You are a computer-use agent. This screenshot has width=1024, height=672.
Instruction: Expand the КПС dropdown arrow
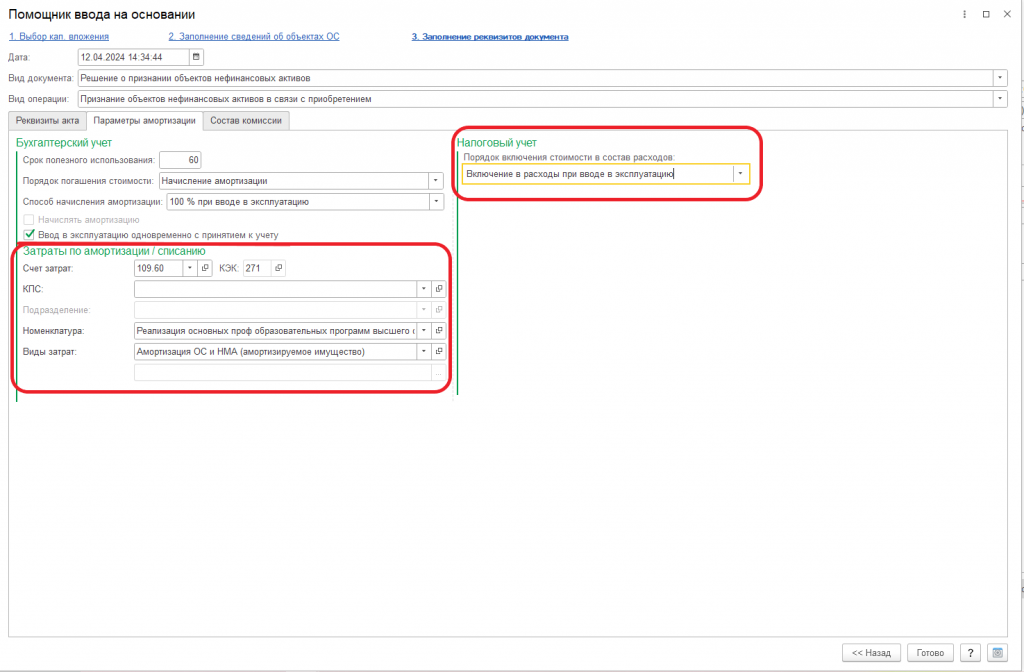[424, 289]
